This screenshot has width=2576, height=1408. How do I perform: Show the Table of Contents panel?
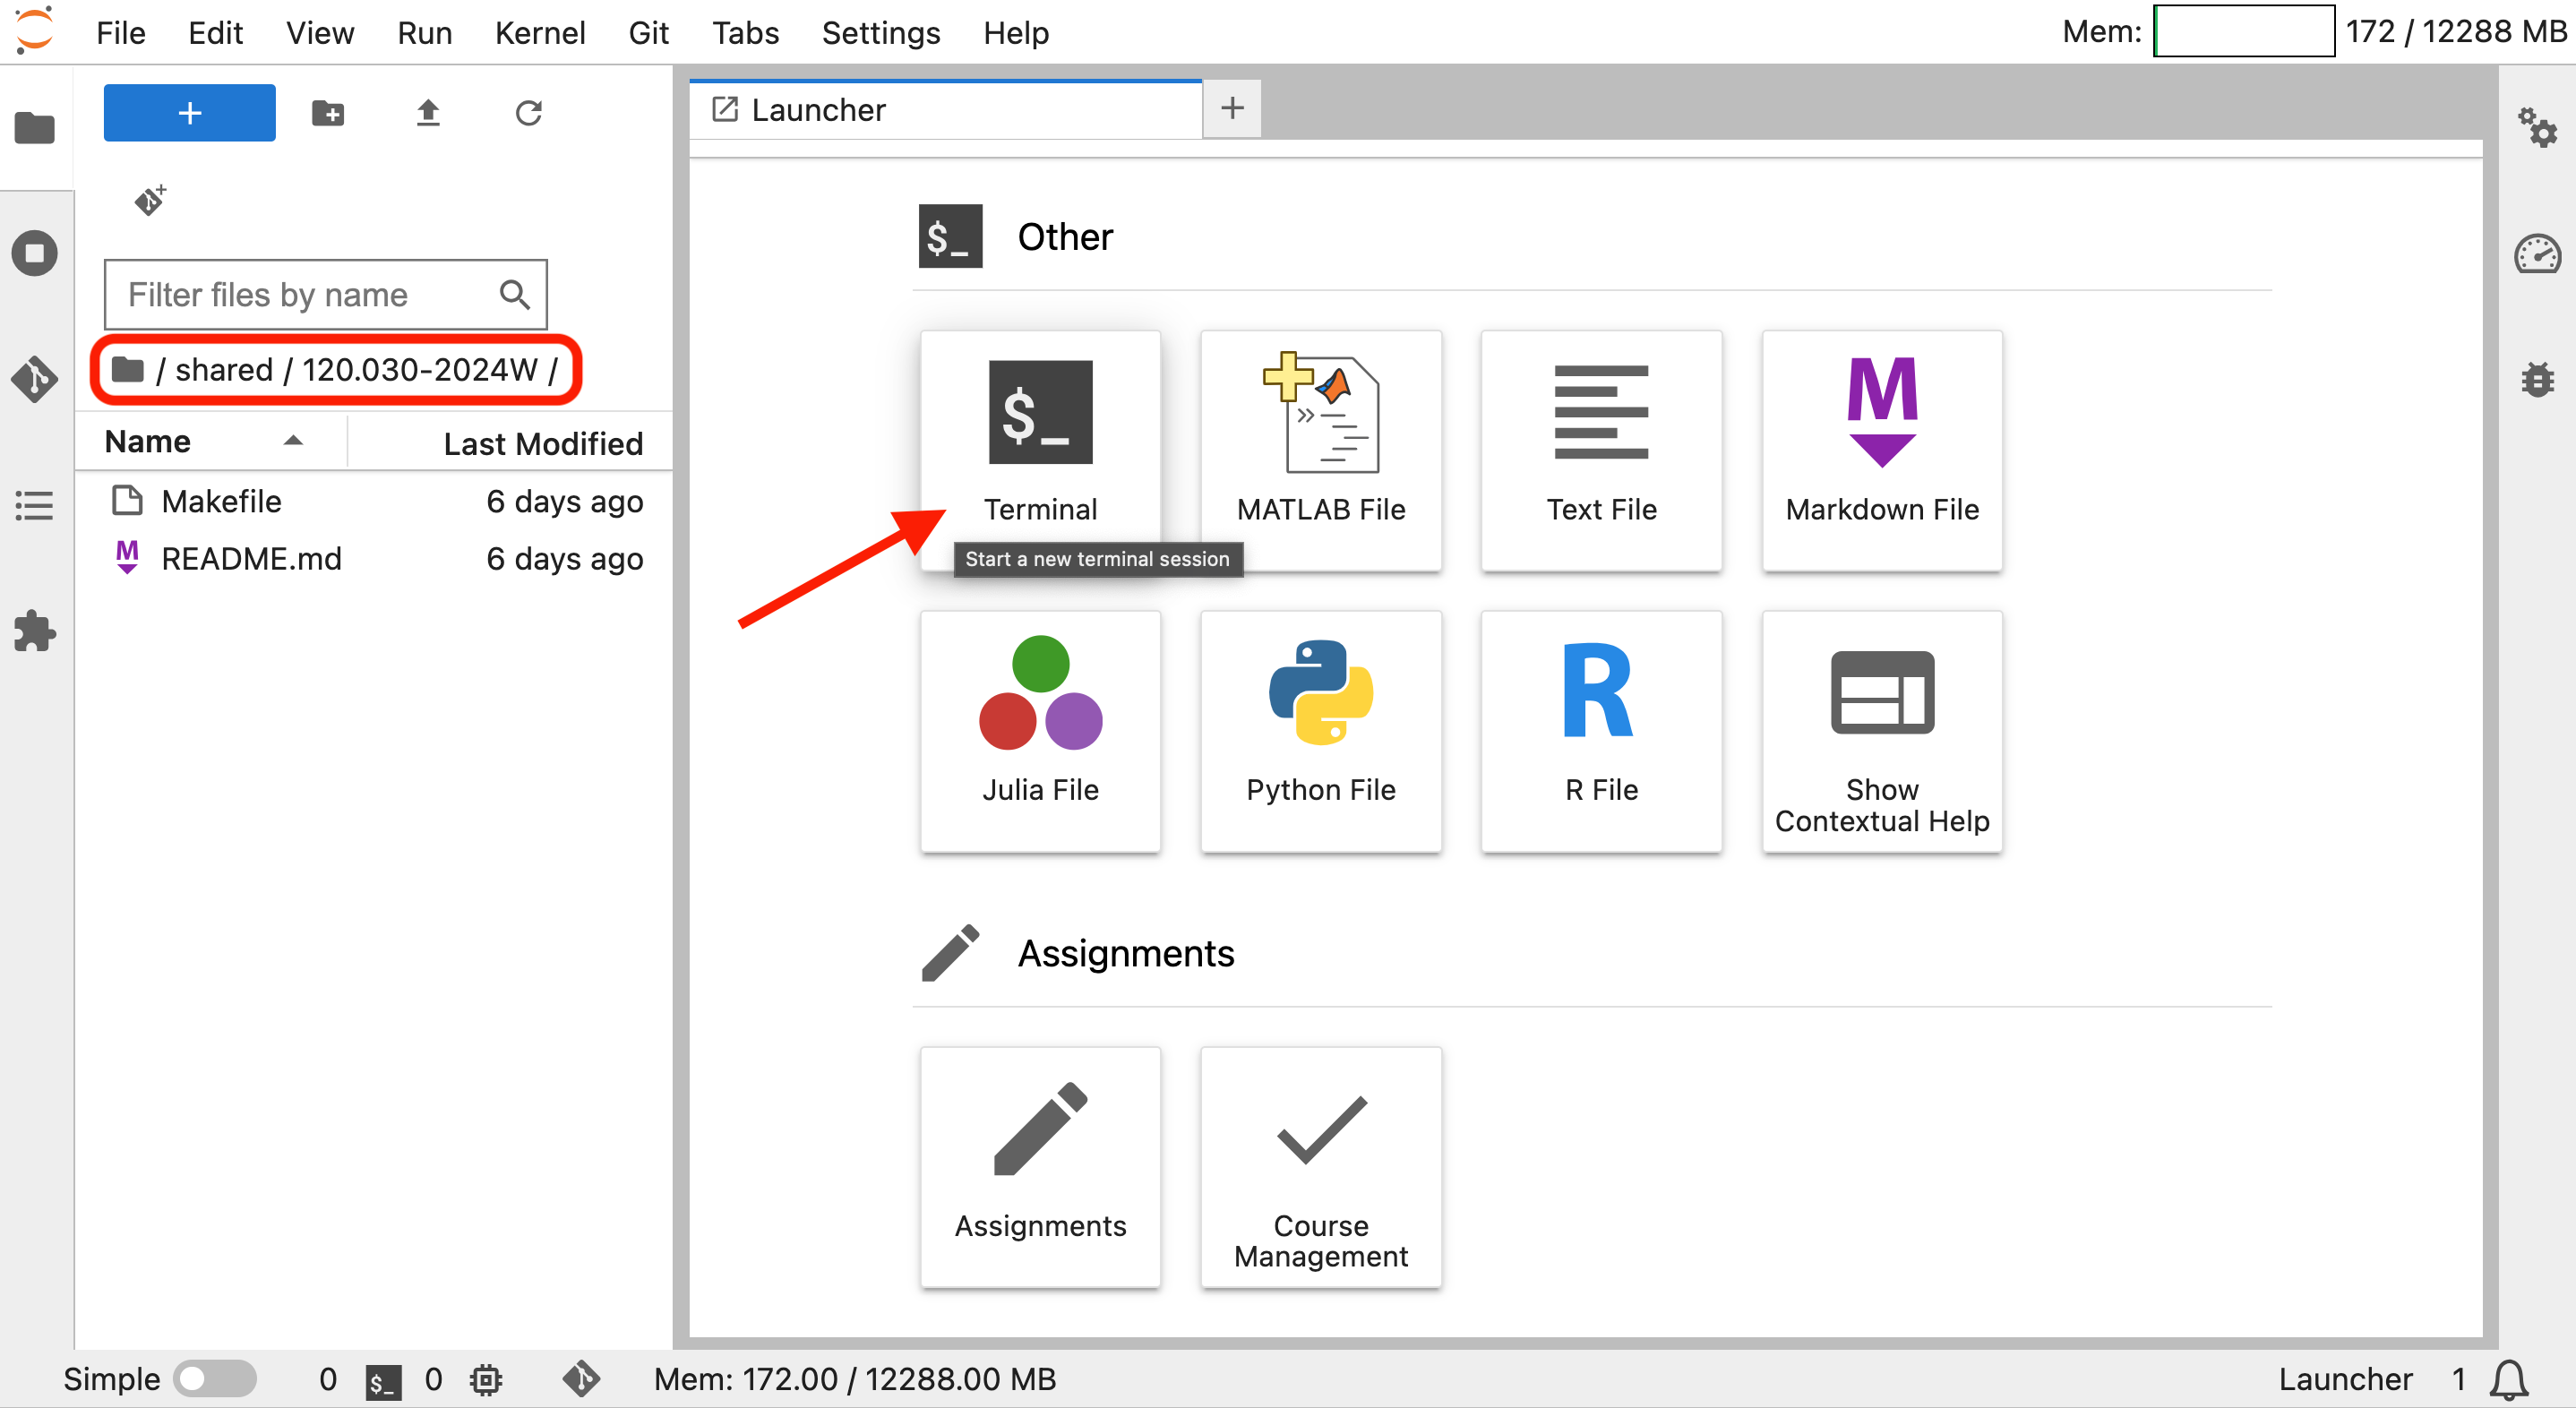[x=35, y=505]
